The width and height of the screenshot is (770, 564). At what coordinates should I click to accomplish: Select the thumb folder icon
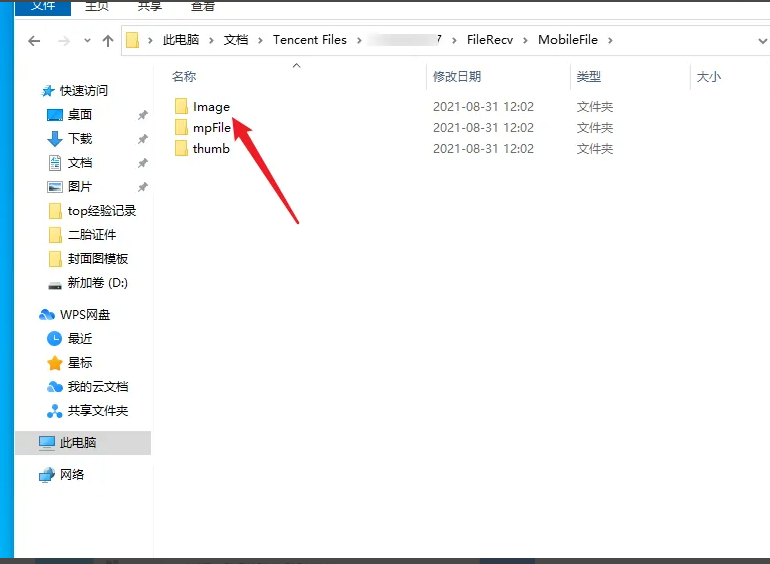pyautogui.click(x=181, y=148)
